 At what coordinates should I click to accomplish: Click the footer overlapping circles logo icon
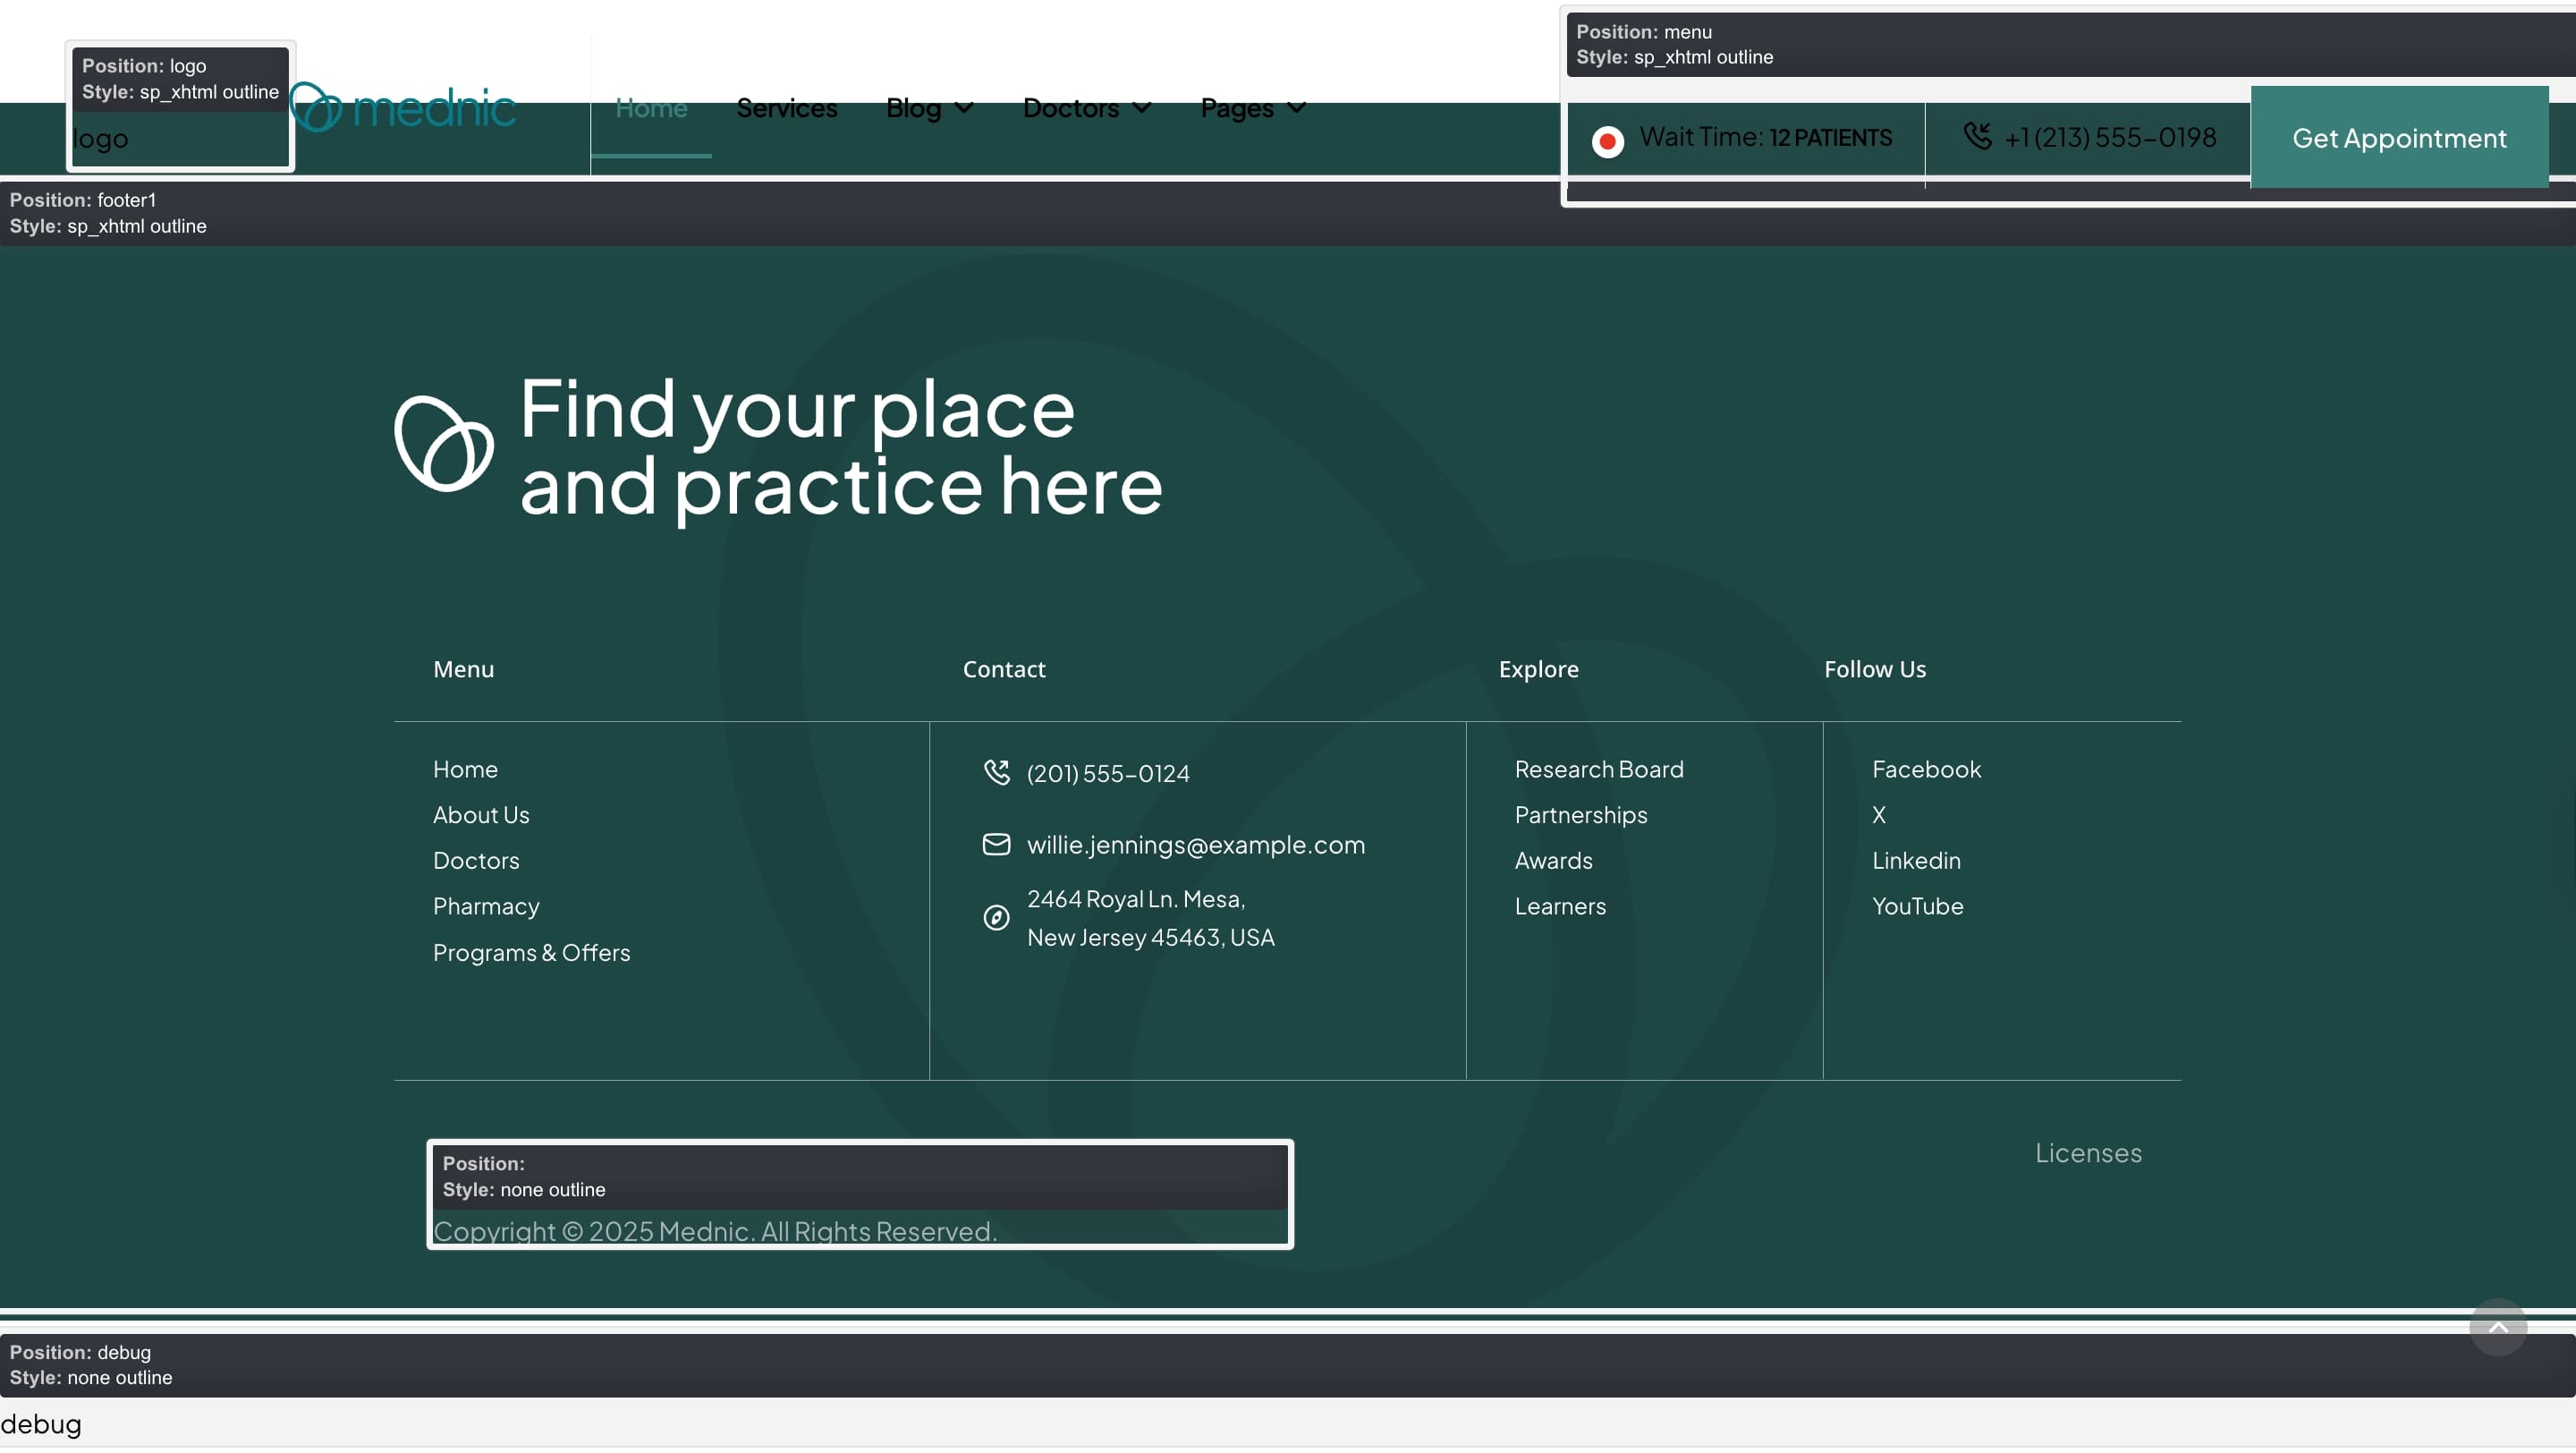click(444, 443)
